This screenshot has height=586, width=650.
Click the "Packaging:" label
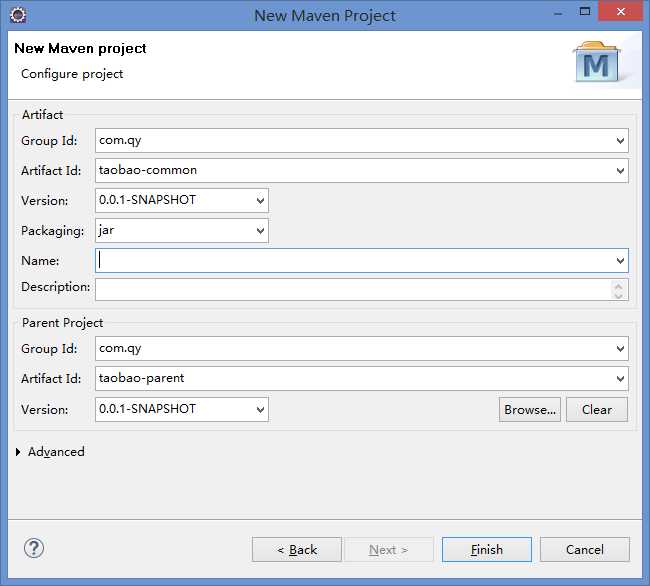pos(52,231)
